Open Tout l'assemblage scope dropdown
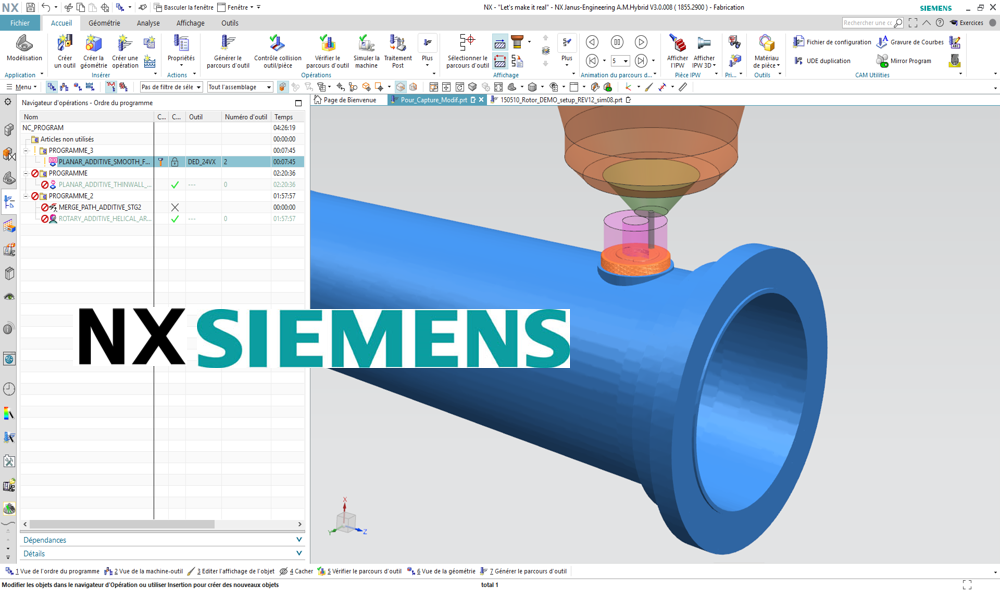Image resolution: width=1000 pixels, height=591 pixels. (240, 87)
